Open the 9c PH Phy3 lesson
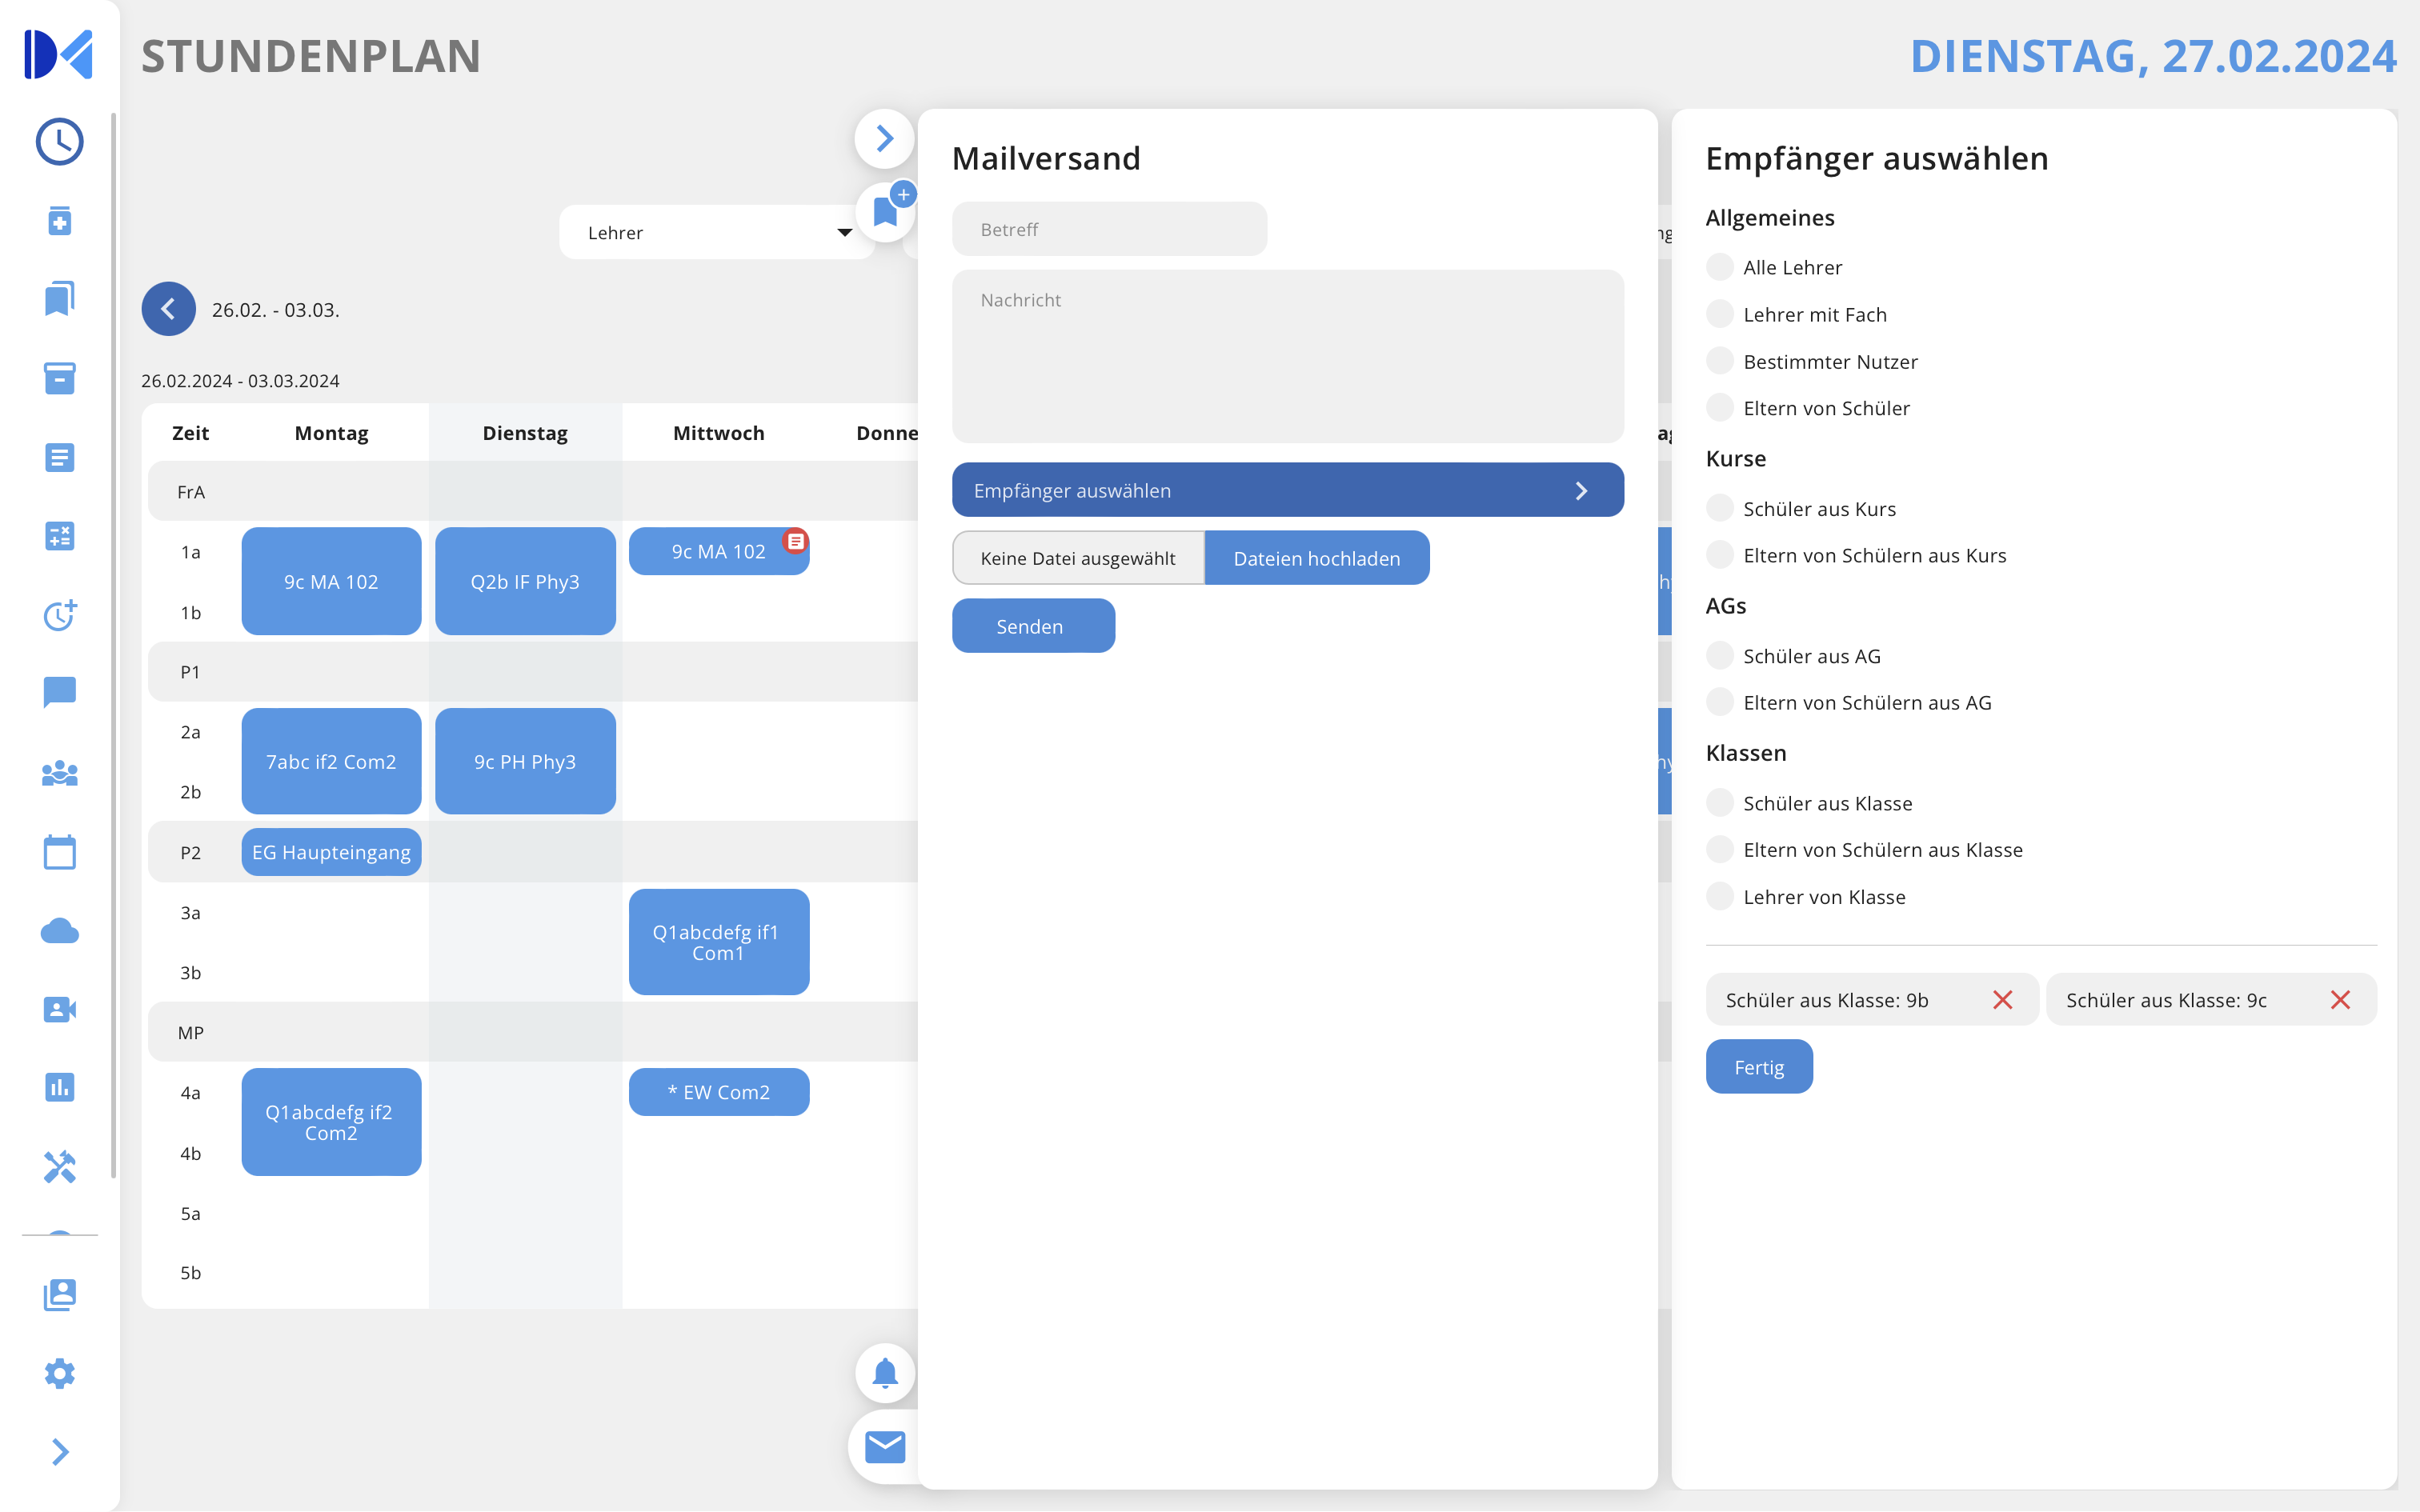 pos(525,761)
